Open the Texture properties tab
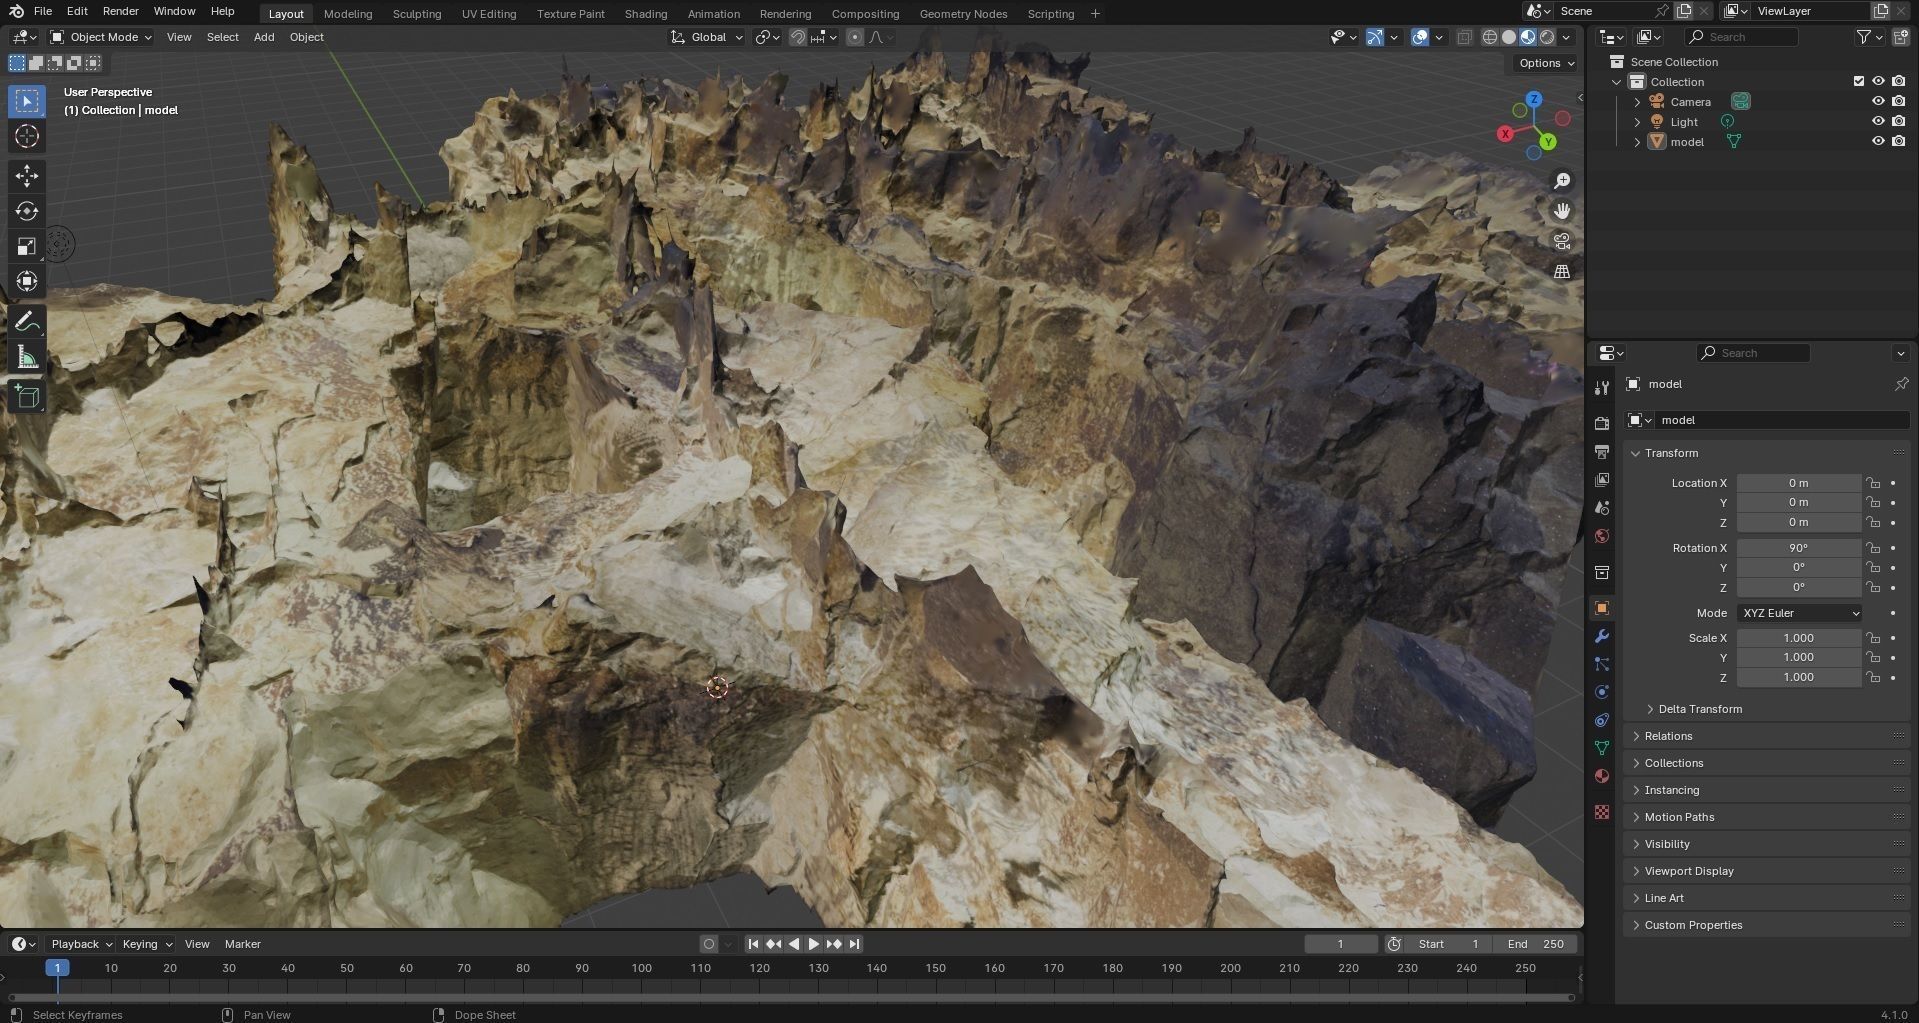The image size is (1919, 1023). pos(1602,812)
